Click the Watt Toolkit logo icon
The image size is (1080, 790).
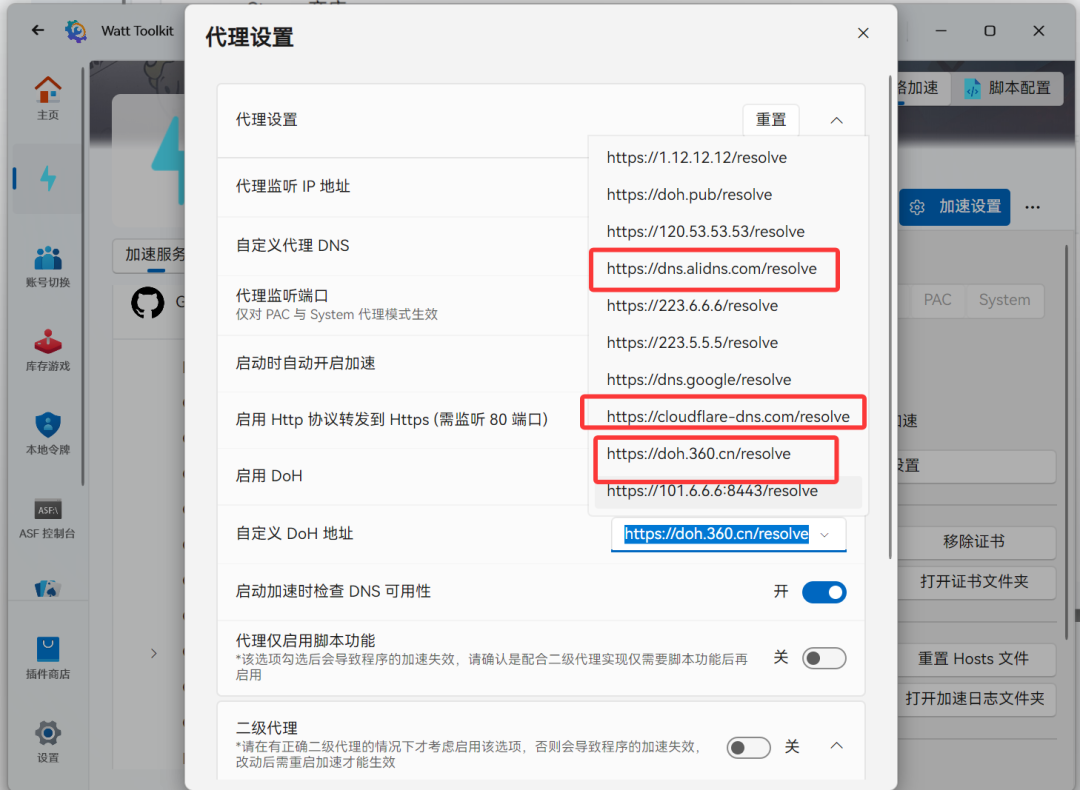(76, 31)
